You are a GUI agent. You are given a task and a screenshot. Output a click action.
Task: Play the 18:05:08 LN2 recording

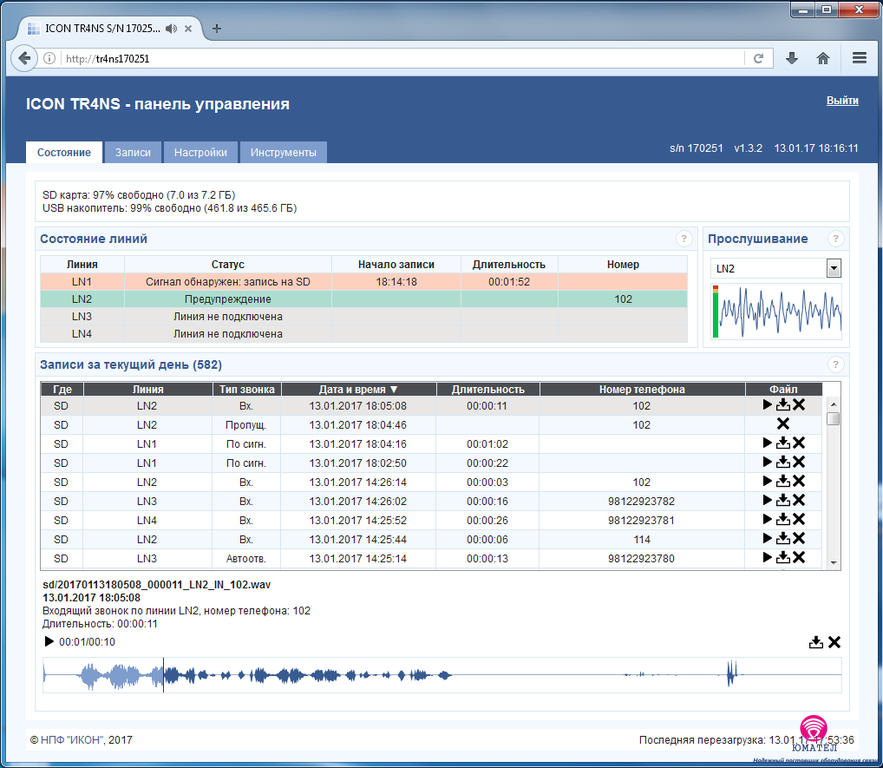[767, 404]
